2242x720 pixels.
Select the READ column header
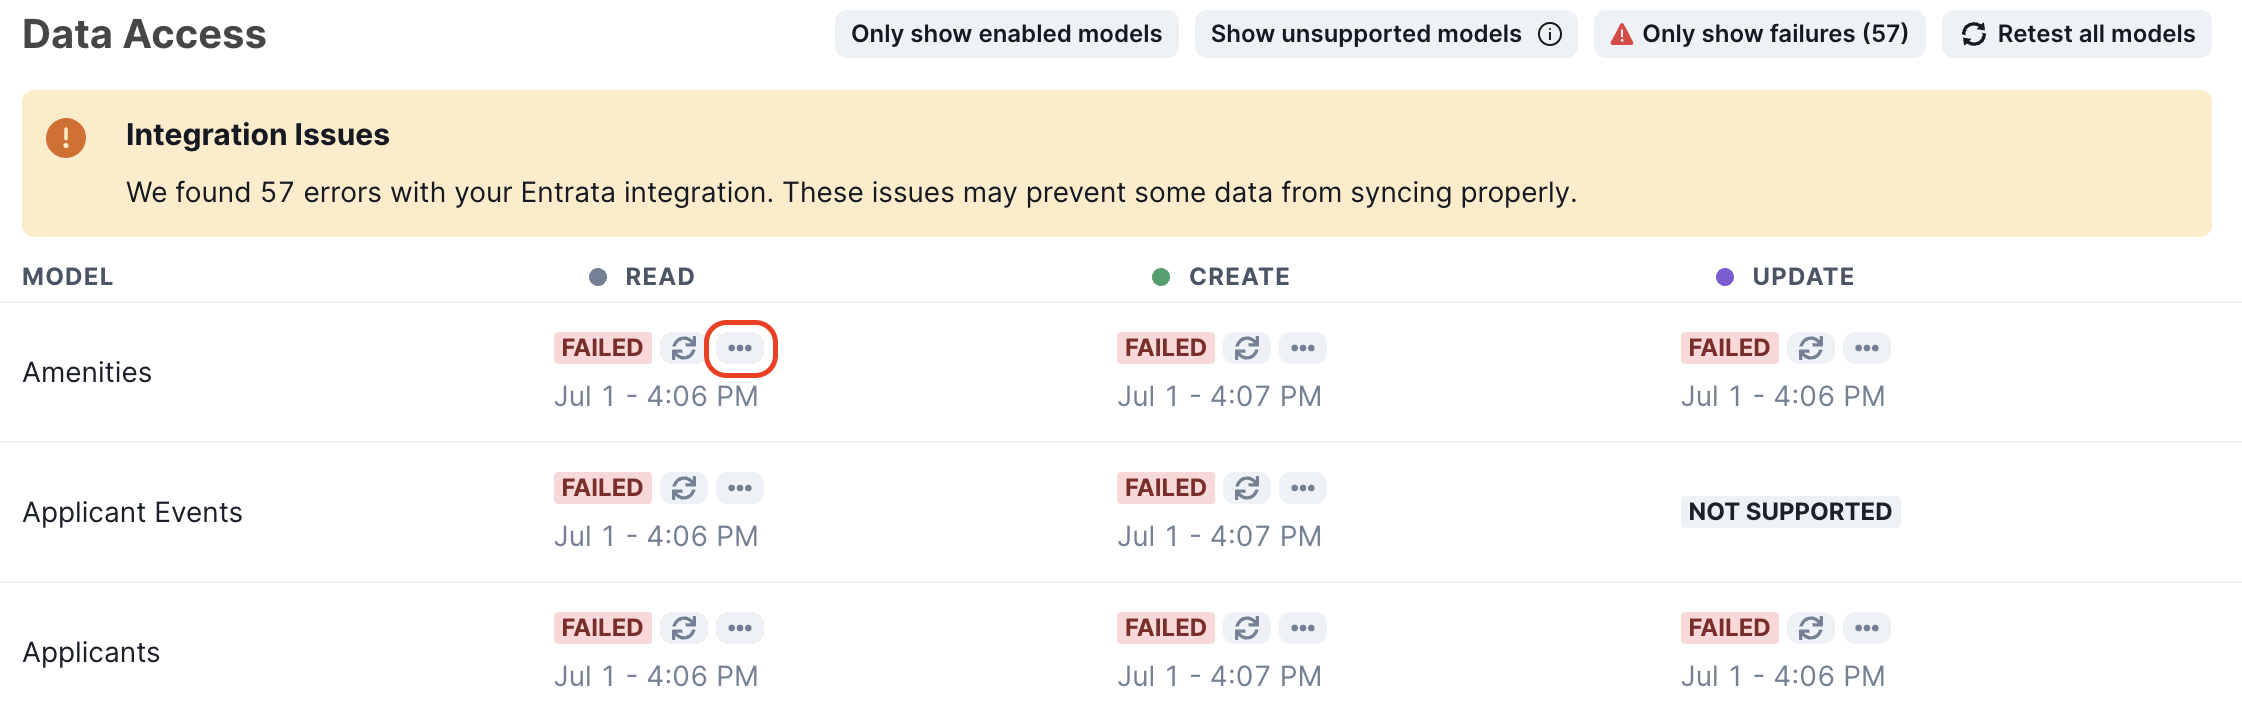(660, 276)
